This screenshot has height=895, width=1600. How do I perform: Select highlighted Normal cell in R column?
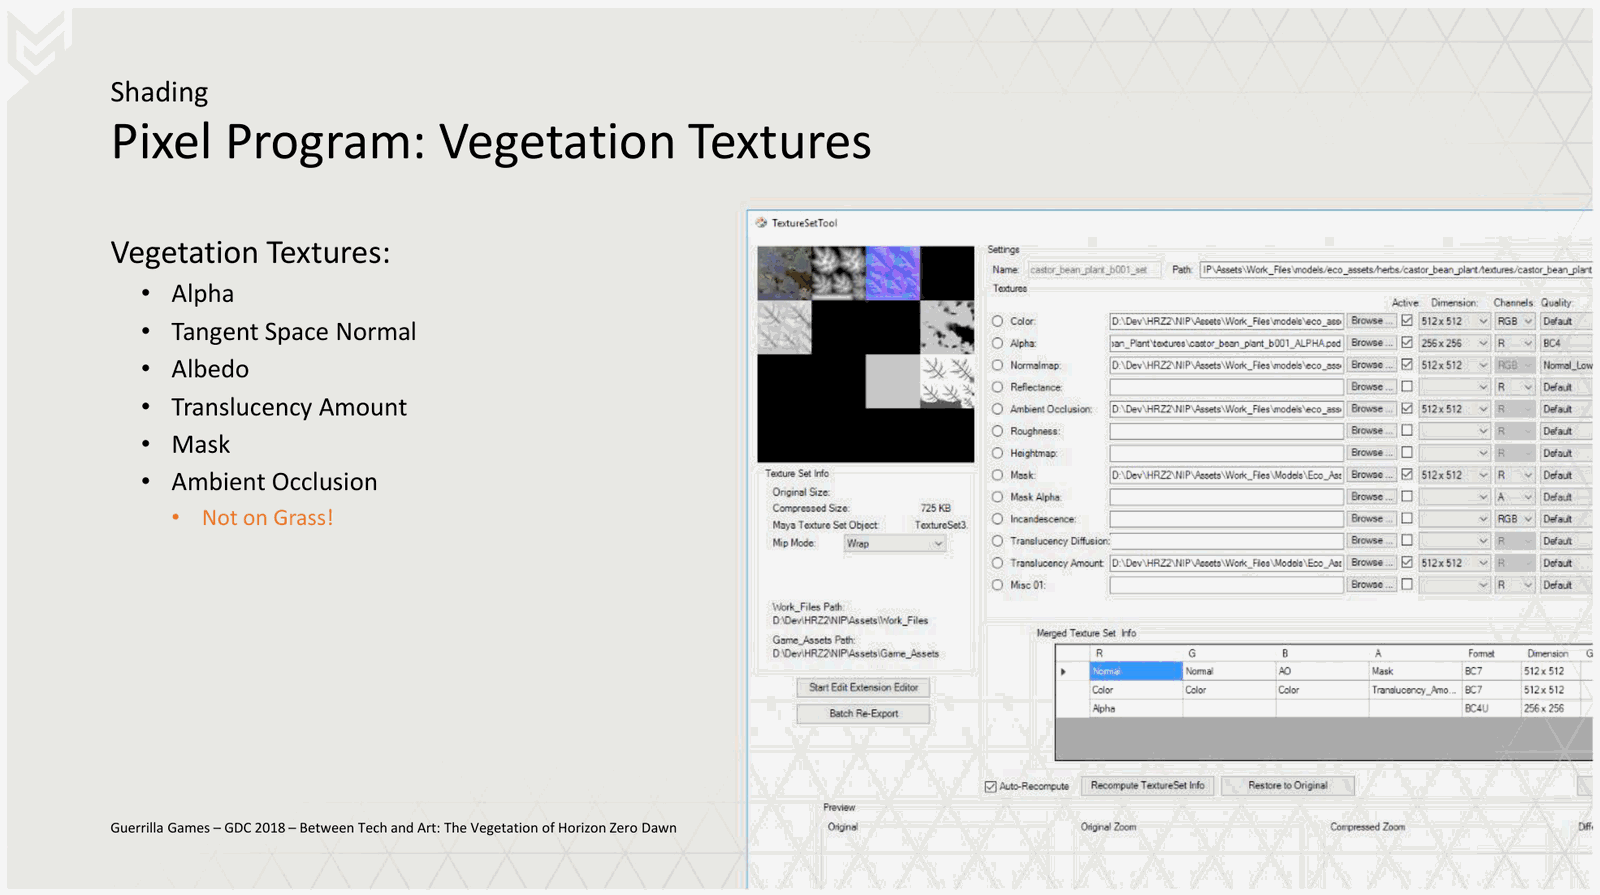tap(1135, 671)
